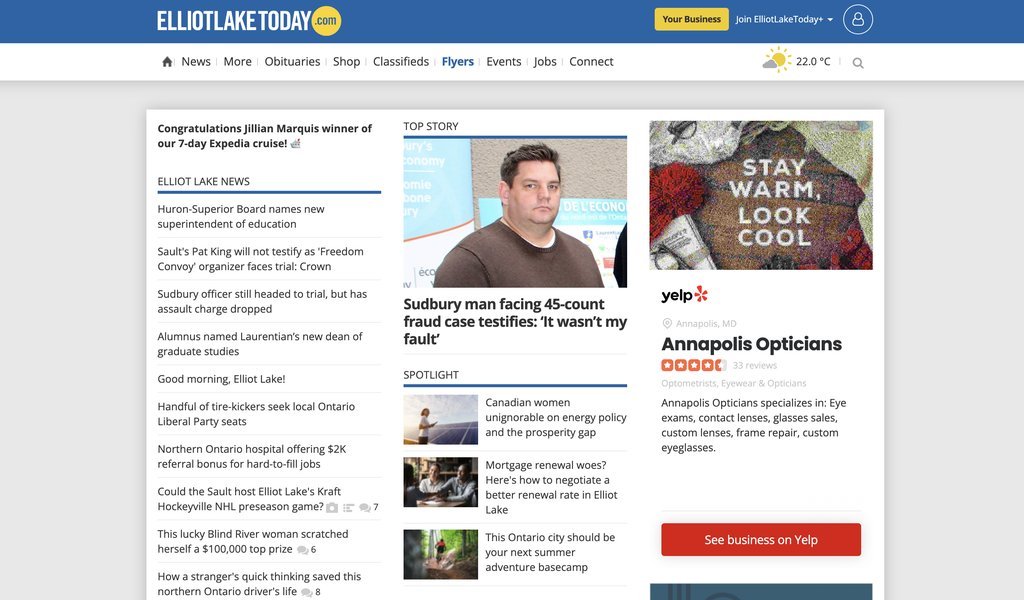Image resolution: width=1024 pixels, height=600 pixels.
Task: Open the Jobs menu item
Action: pyautogui.click(x=545, y=61)
